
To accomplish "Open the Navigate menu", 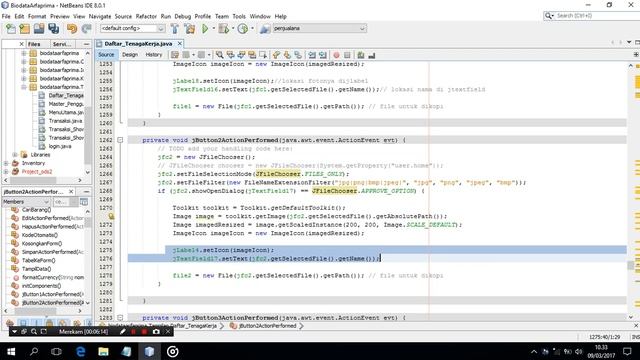I will coord(100,16).
